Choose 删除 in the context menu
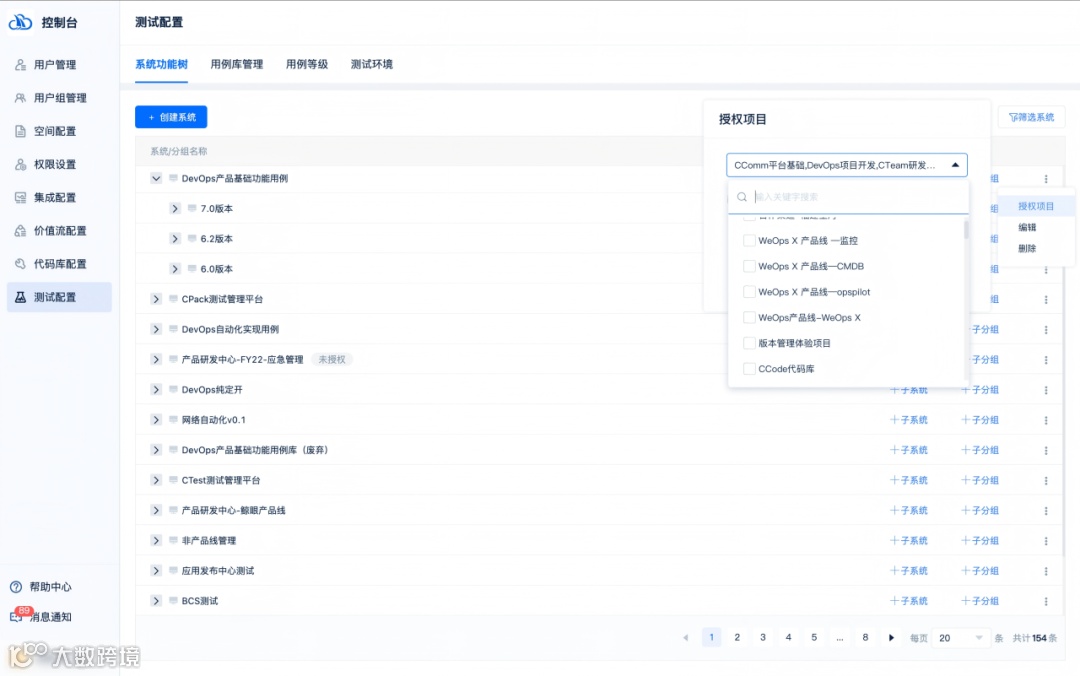The height and width of the screenshot is (676, 1080). pos(1027,248)
